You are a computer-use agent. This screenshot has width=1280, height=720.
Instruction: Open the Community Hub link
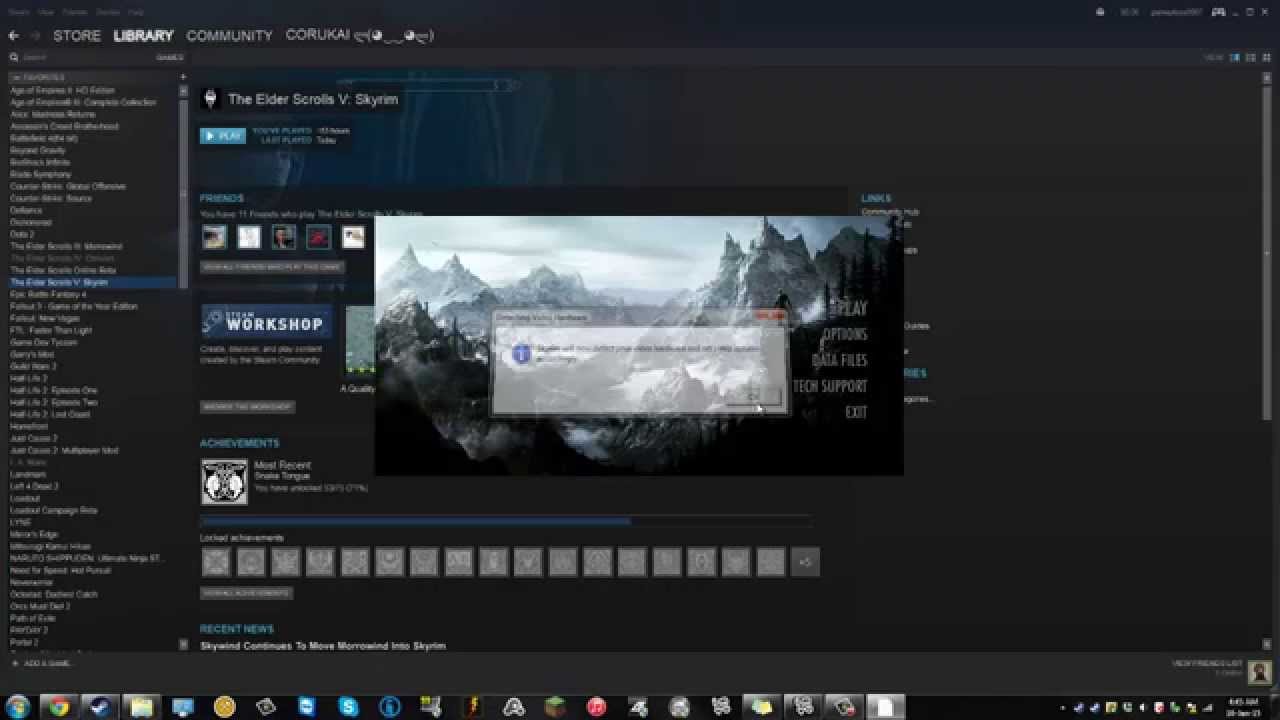(x=890, y=212)
